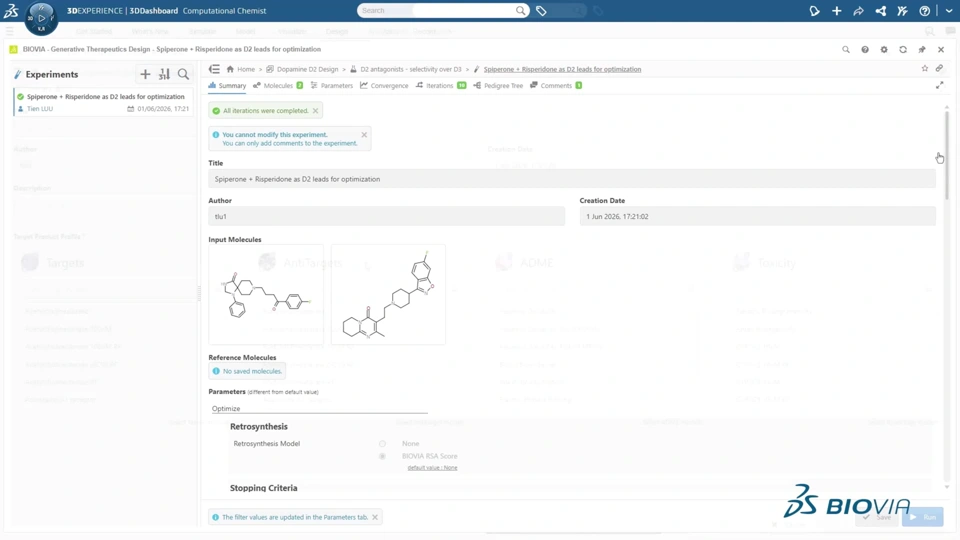Click current experiment breadcrumb link

pos(562,69)
